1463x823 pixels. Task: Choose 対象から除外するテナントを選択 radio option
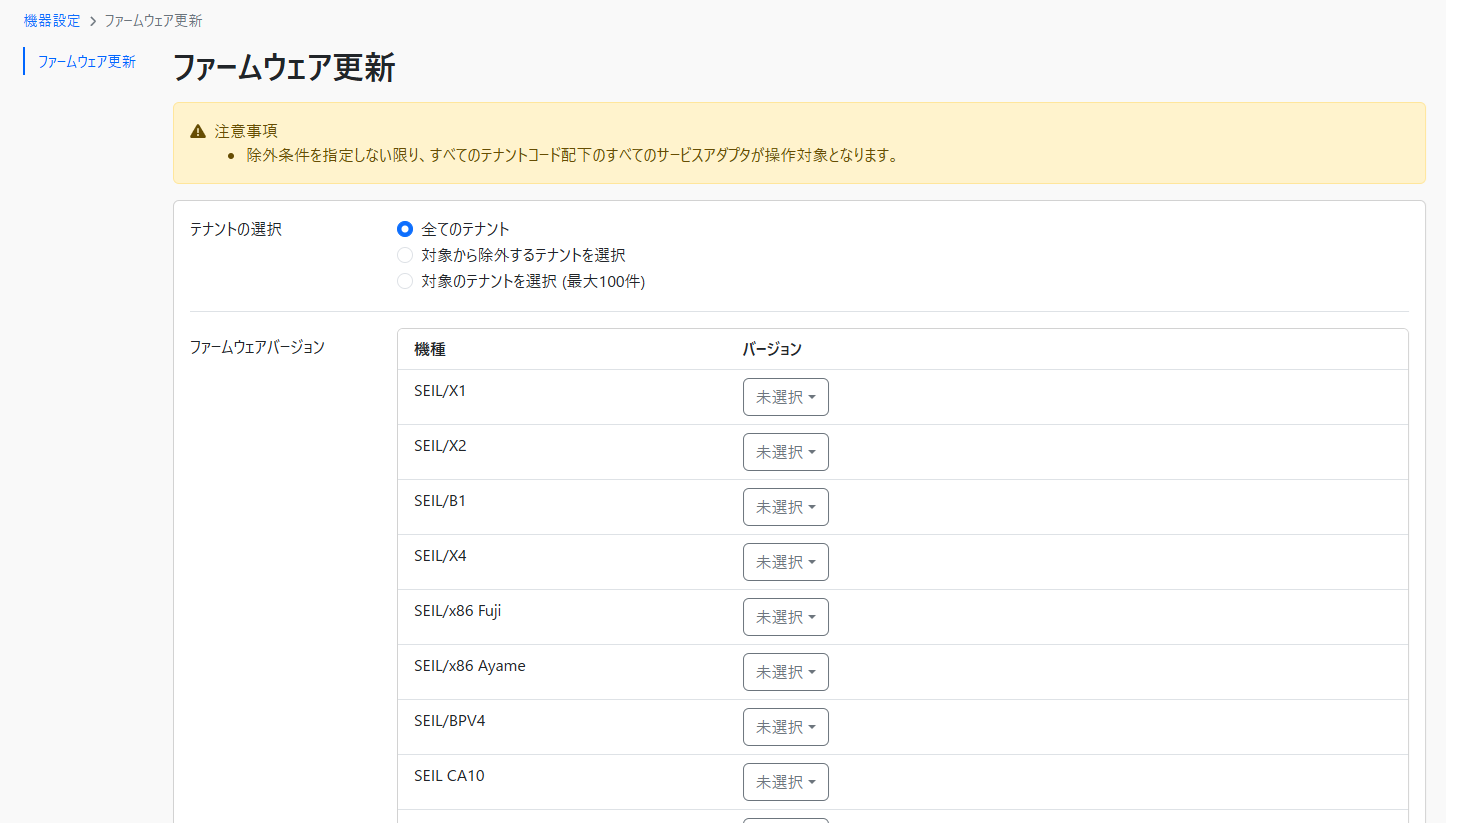(x=405, y=255)
